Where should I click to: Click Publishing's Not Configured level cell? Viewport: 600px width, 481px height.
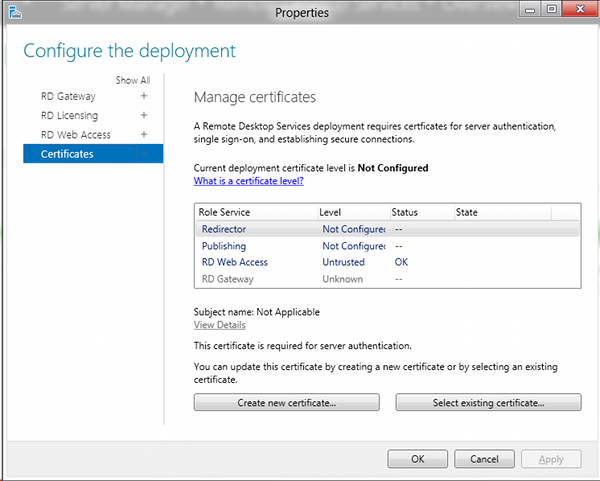(x=354, y=246)
